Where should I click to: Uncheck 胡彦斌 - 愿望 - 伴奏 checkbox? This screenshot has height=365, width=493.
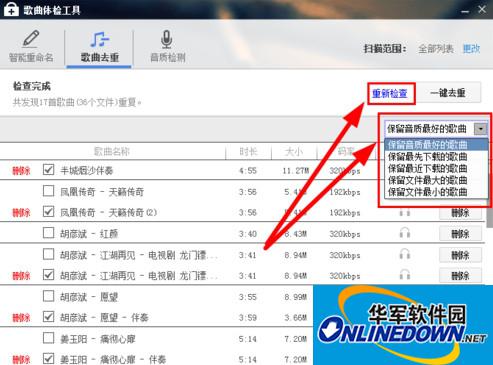(x=49, y=317)
